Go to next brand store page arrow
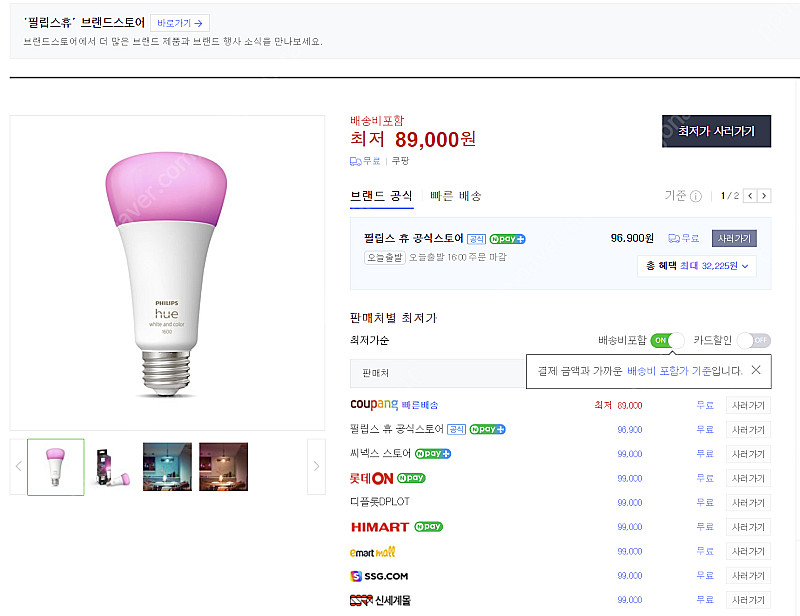 pyautogui.click(x=764, y=196)
